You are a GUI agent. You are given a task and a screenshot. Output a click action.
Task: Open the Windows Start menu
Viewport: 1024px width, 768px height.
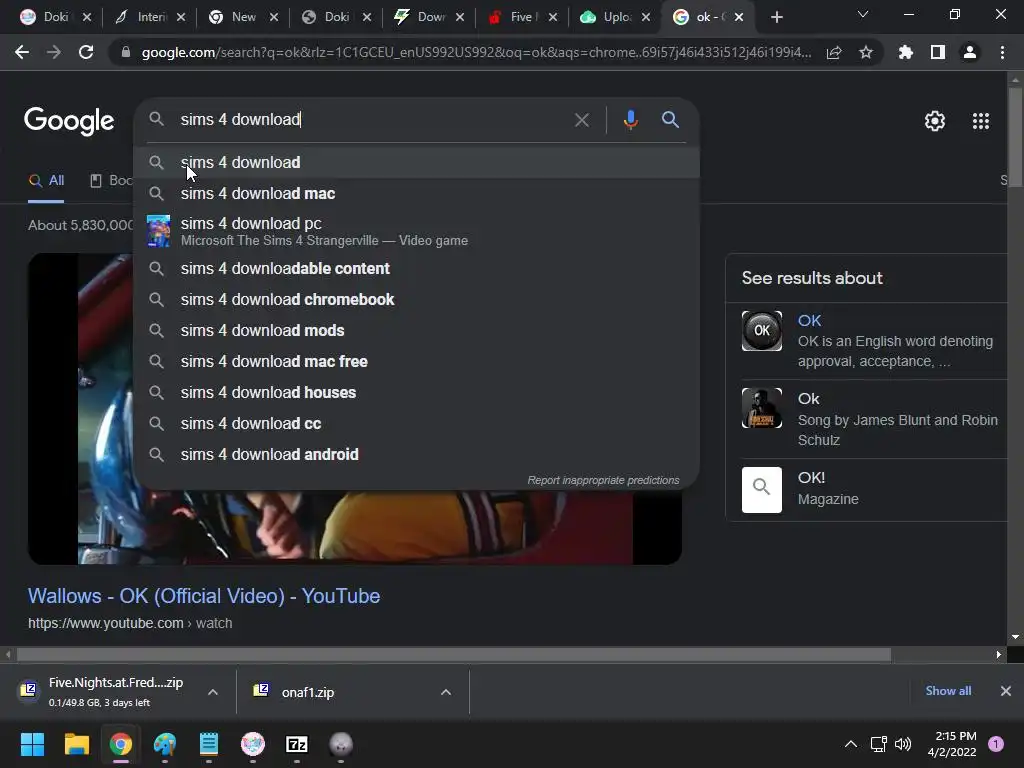(x=32, y=744)
